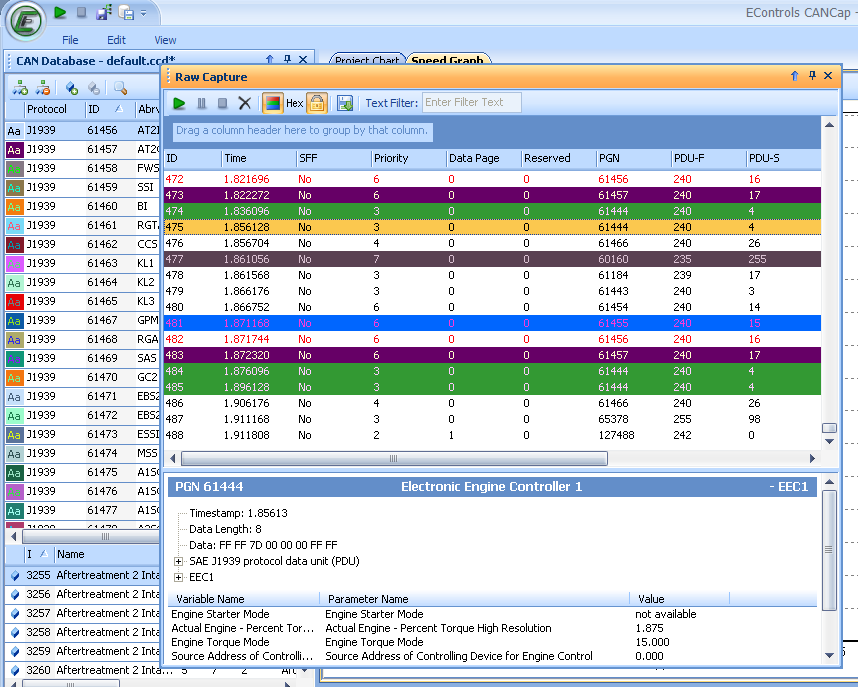This screenshot has height=687, width=858.
Task: Open the View menu
Action: (165, 40)
